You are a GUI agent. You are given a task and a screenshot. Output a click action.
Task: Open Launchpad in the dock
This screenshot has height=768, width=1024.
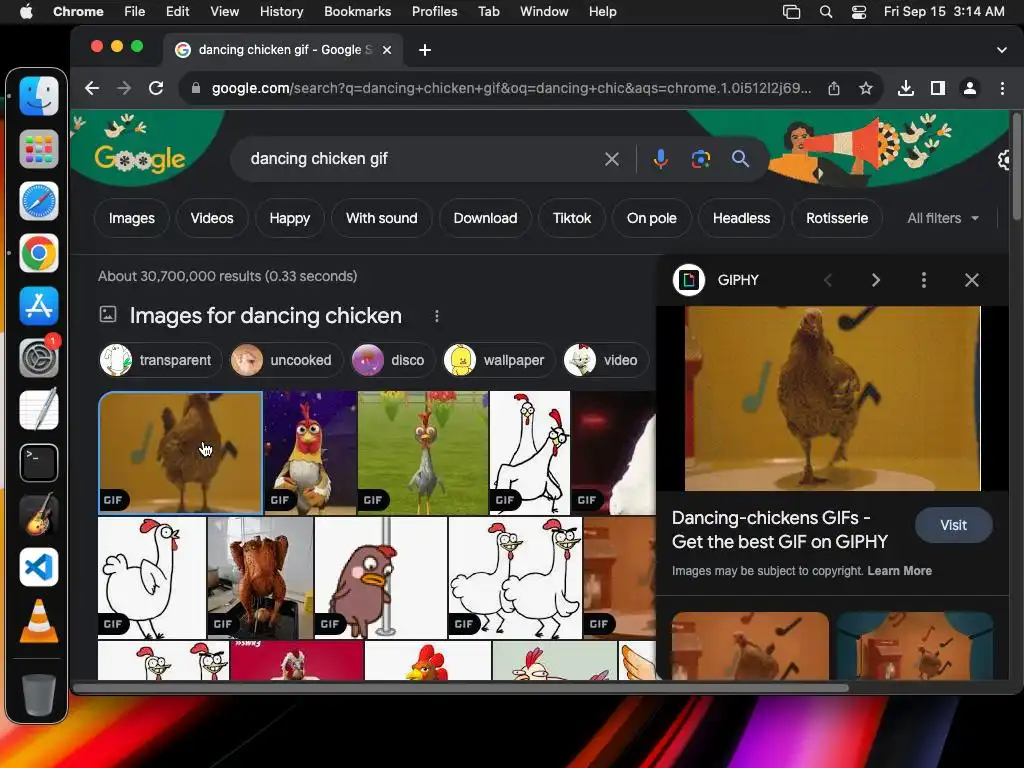coord(39,149)
